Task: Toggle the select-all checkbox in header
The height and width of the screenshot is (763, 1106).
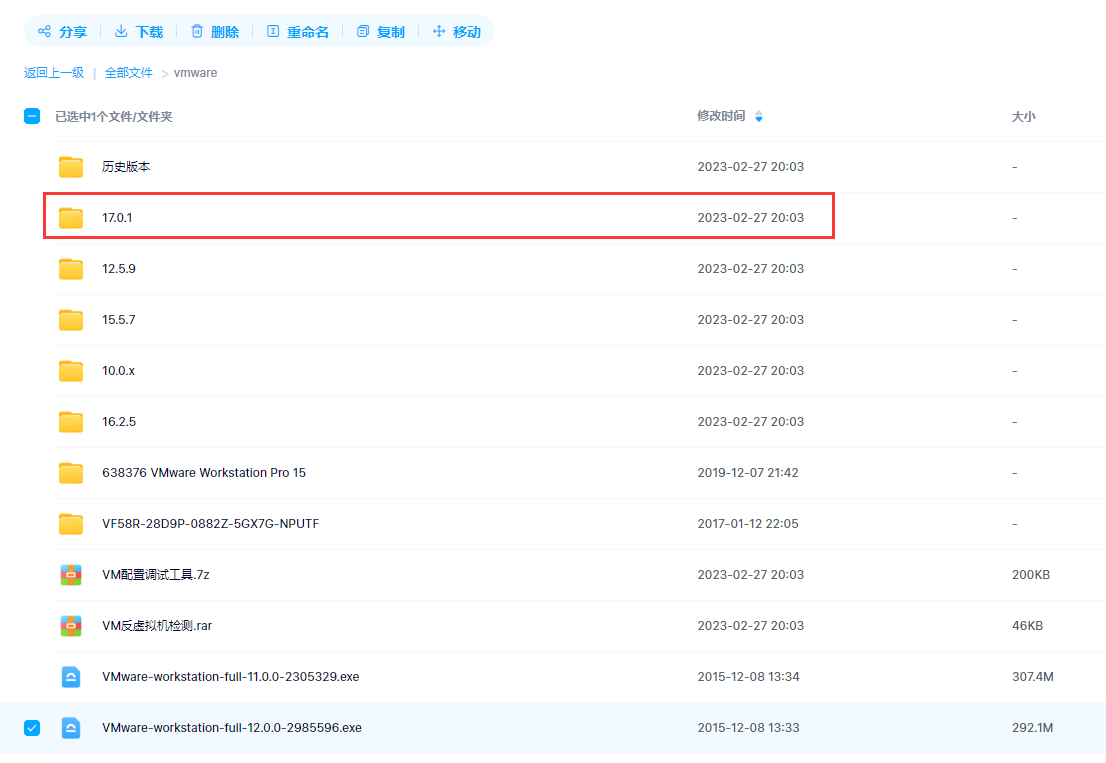Action: [32, 116]
